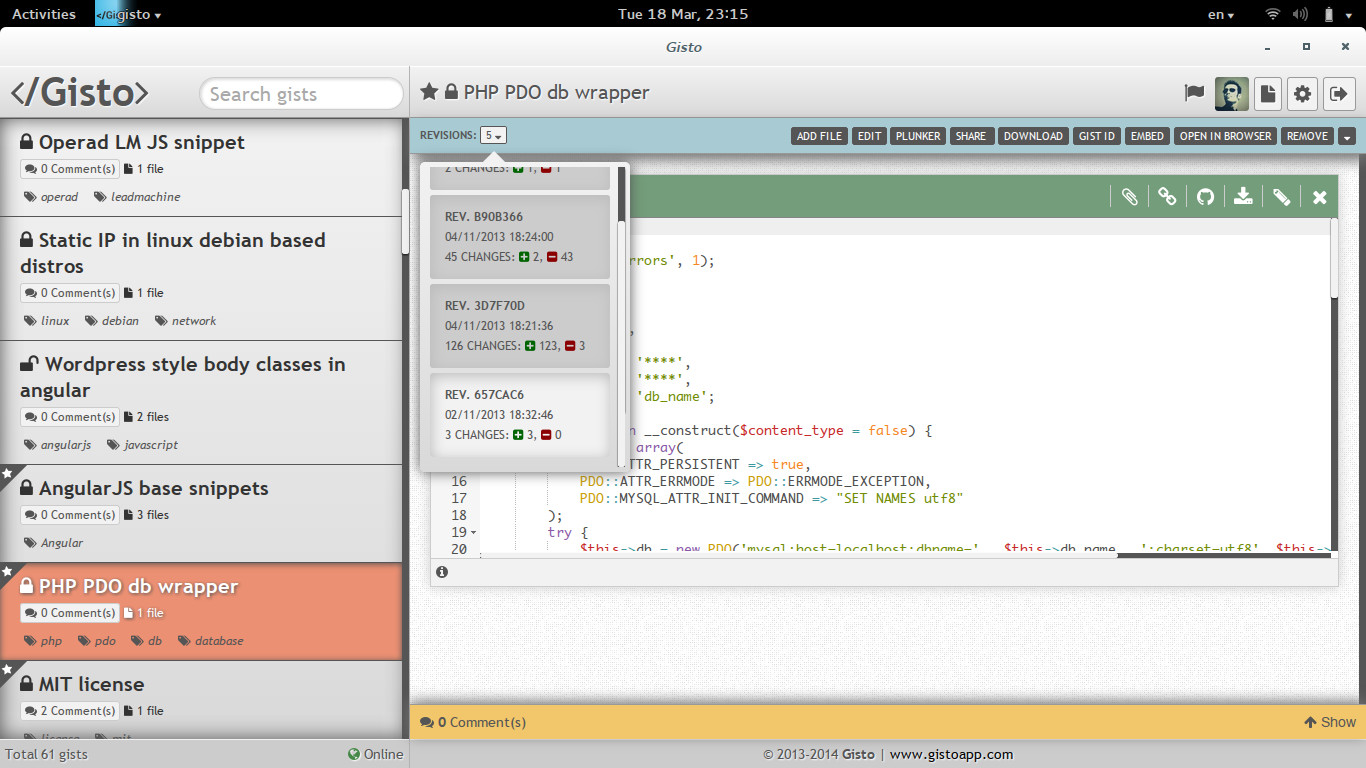1366x768 pixels.
Task: Click the volume icon in system tray
Action: (x=1301, y=14)
